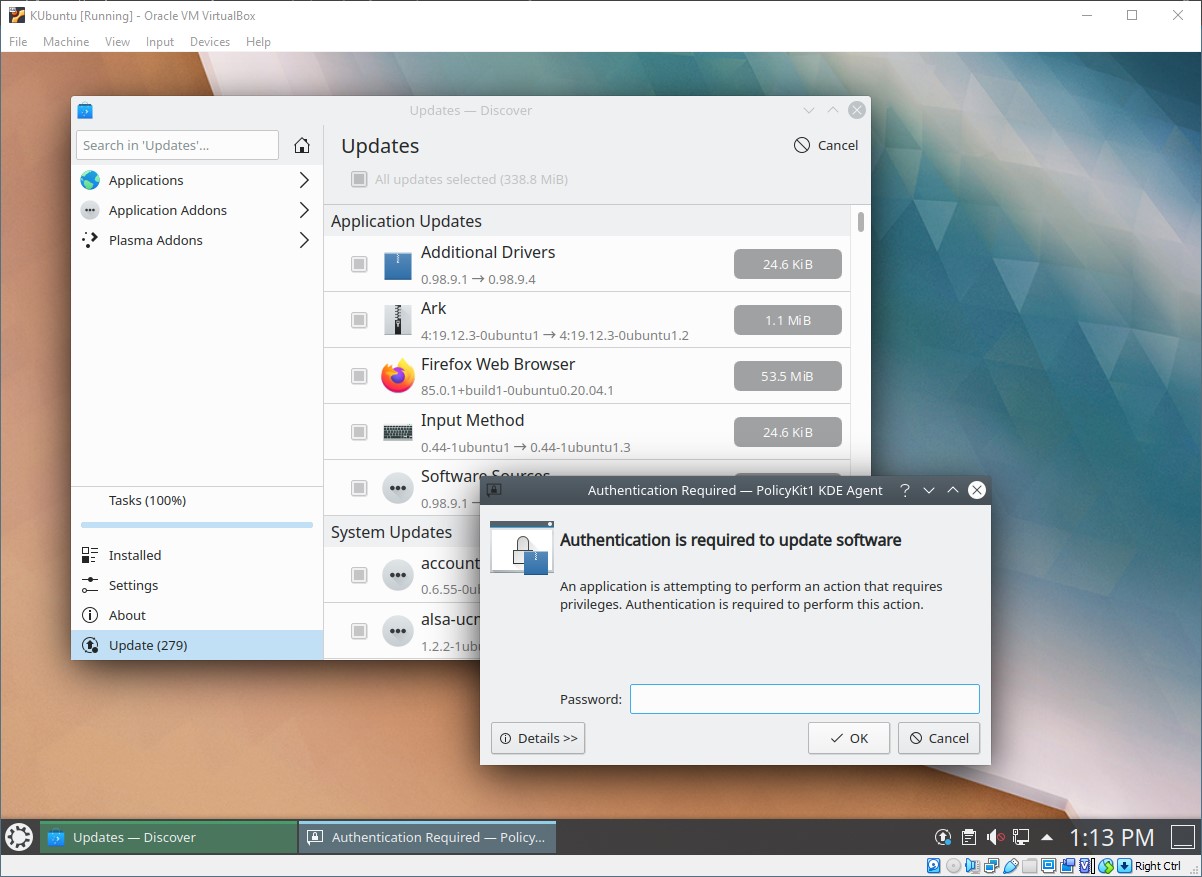Click the 1.1 MiB Ark size button
1202x877 pixels.
[x=787, y=320]
